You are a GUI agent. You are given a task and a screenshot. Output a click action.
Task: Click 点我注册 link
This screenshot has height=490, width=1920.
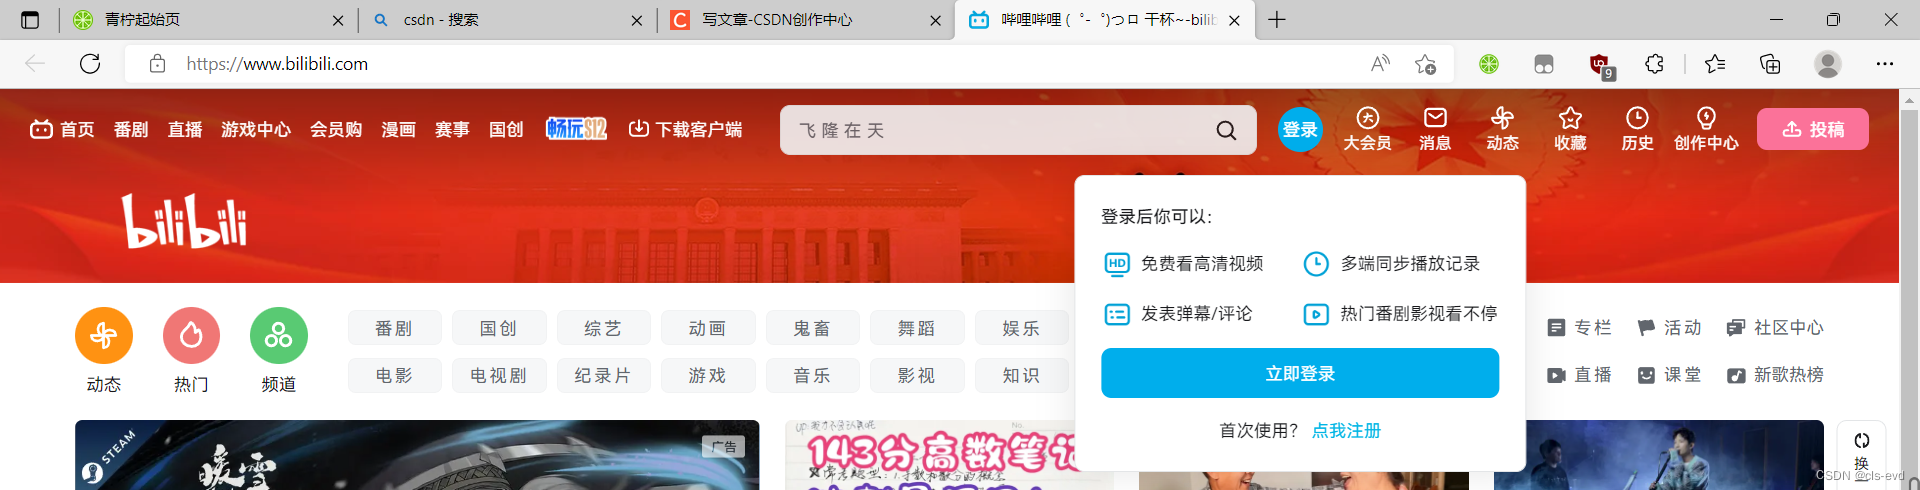coord(1346,431)
